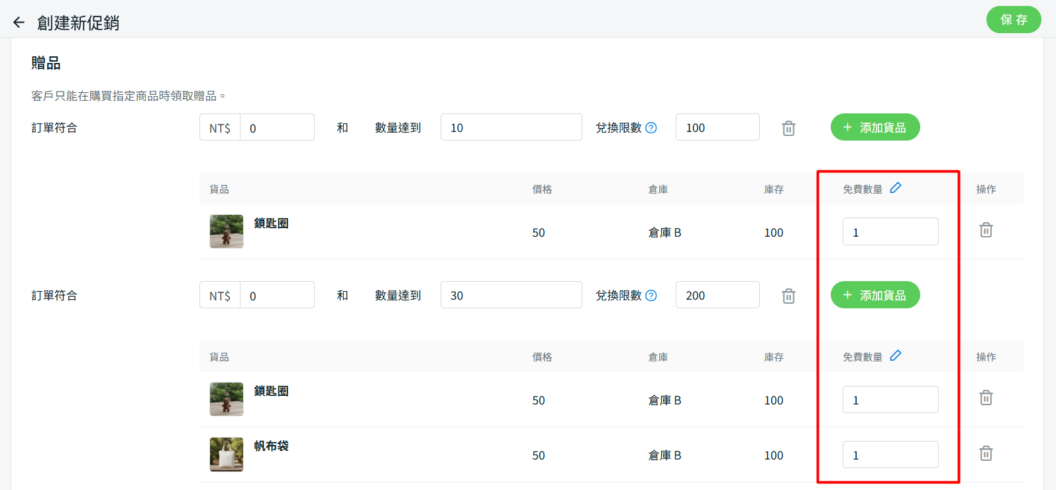Open the 兌換限數 help icon in first condition
Viewport: 1056px width, 490px height.
[x=651, y=128]
